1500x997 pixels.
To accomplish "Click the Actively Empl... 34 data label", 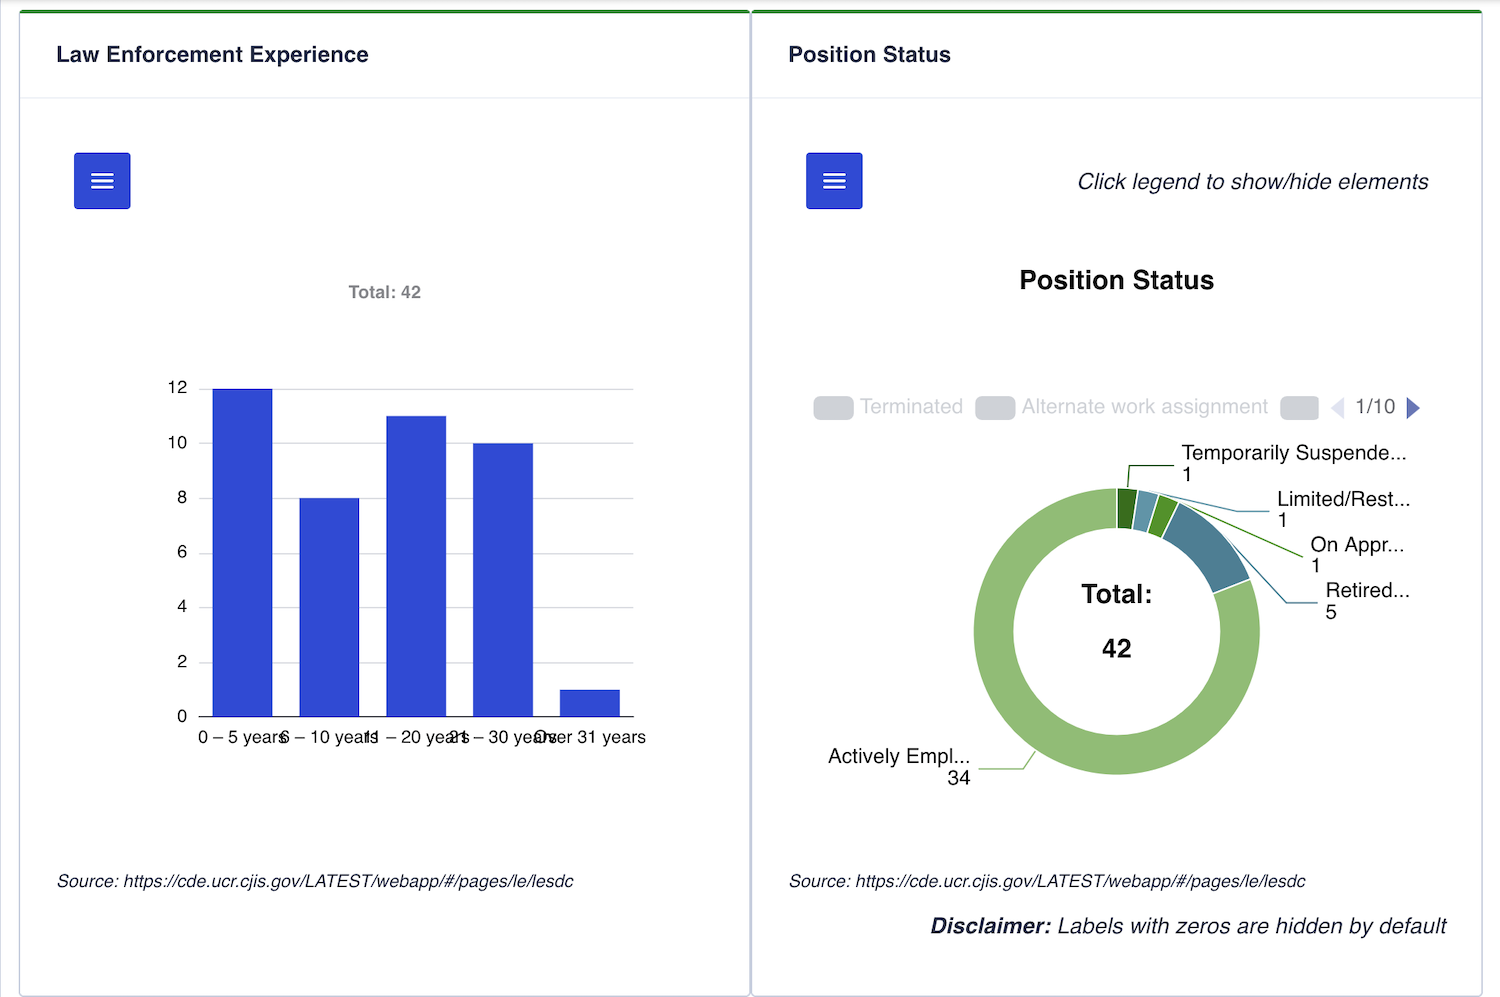I will click(899, 767).
